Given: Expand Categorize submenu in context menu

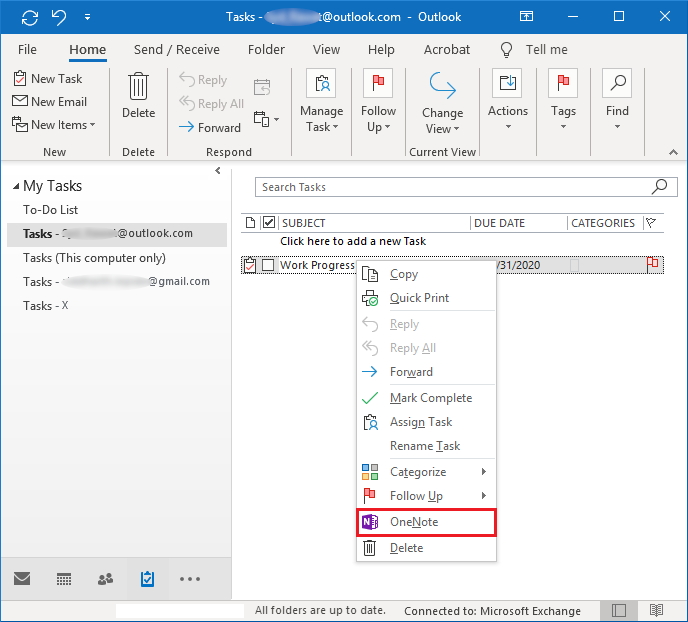Looking at the screenshot, I should click(x=426, y=472).
